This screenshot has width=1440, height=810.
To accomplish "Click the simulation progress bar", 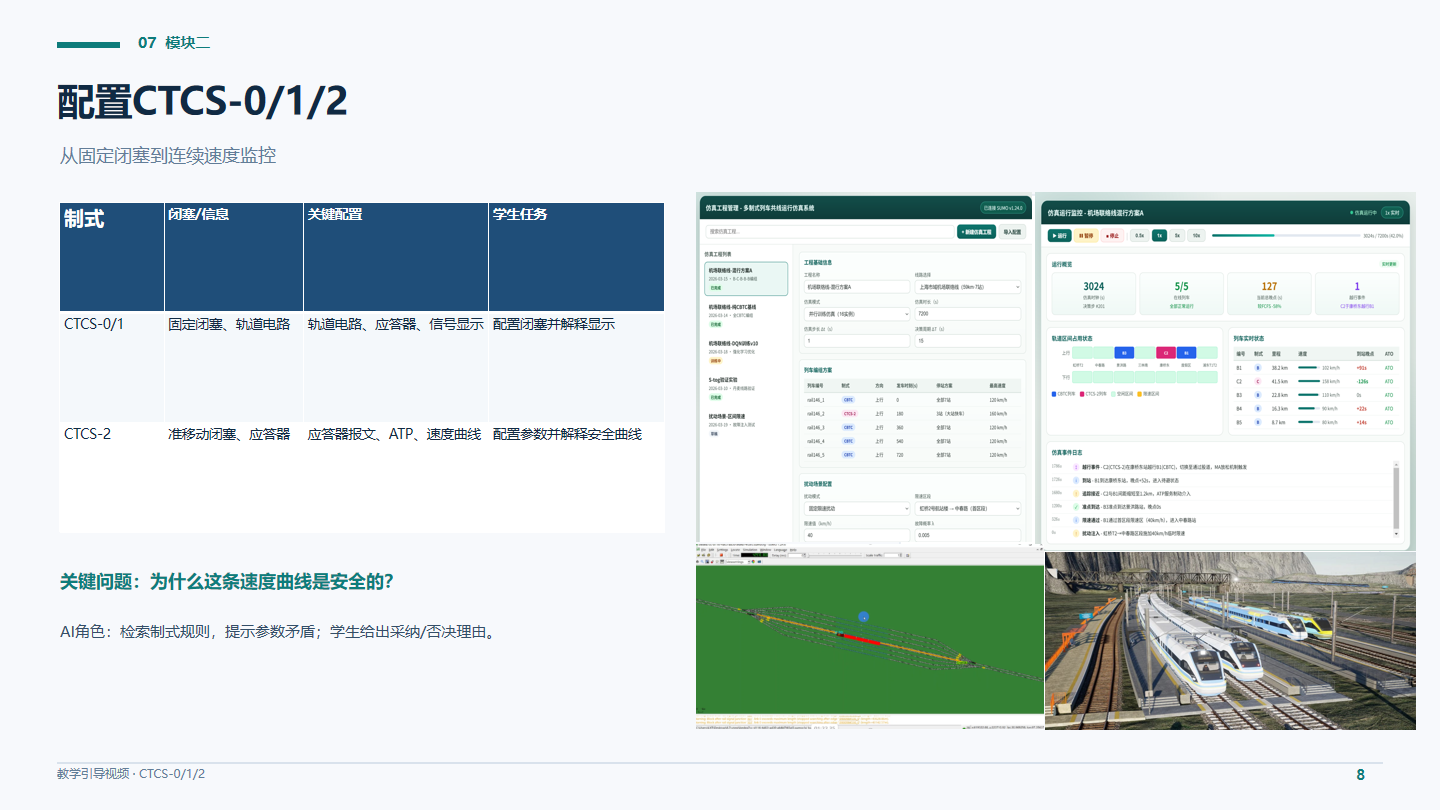I will 1284,236.
